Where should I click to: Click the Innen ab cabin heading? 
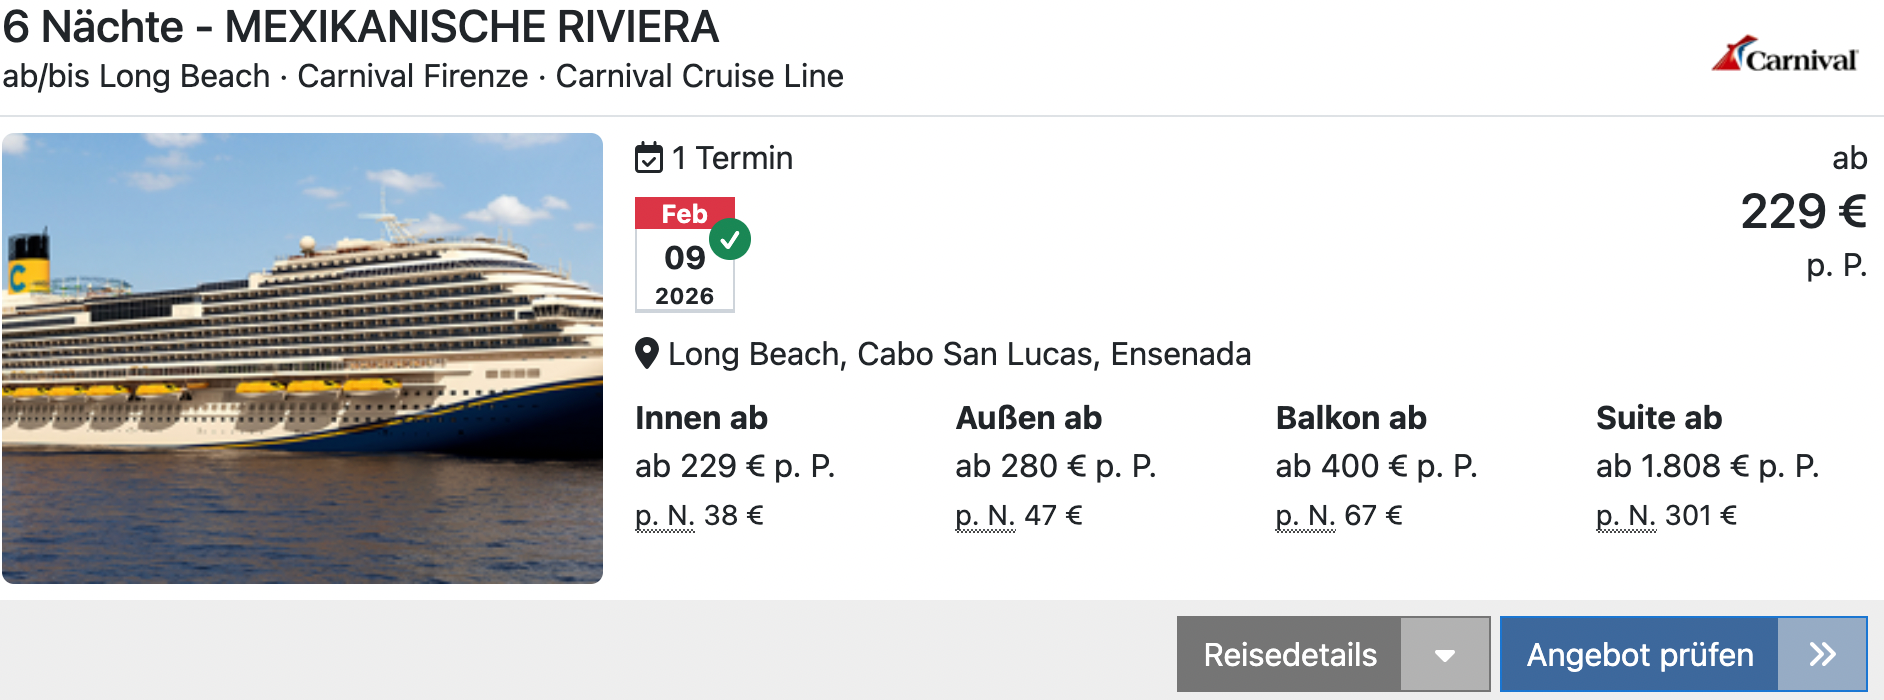click(701, 418)
